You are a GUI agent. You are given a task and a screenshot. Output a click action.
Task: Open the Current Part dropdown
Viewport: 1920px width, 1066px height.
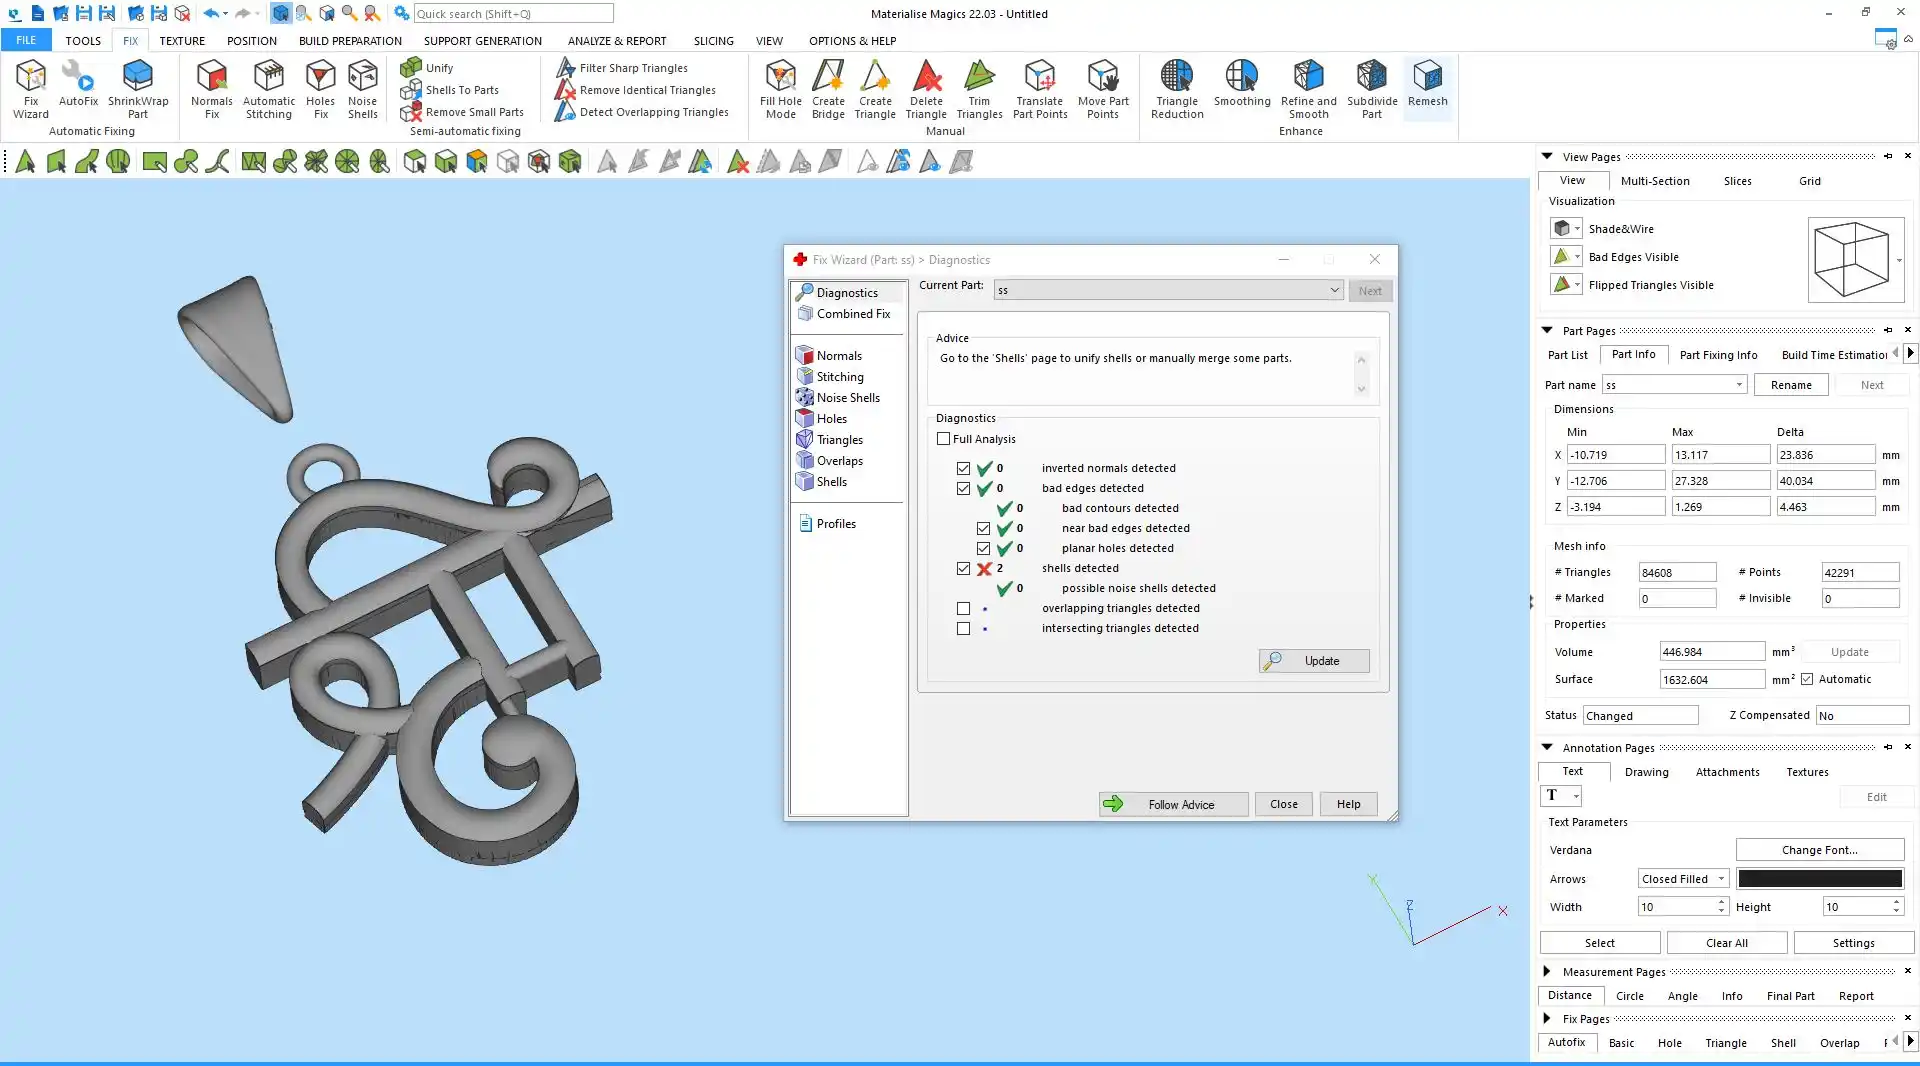click(x=1334, y=290)
